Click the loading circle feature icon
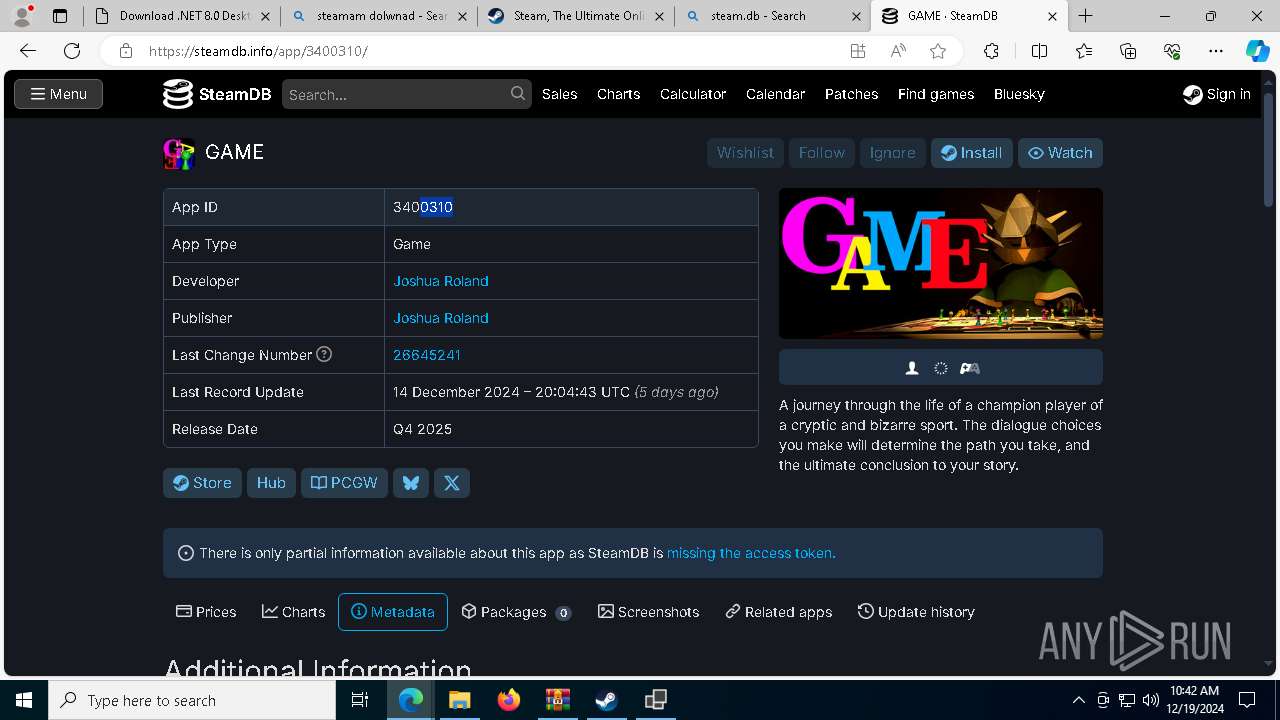 pyautogui.click(x=940, y=368)
